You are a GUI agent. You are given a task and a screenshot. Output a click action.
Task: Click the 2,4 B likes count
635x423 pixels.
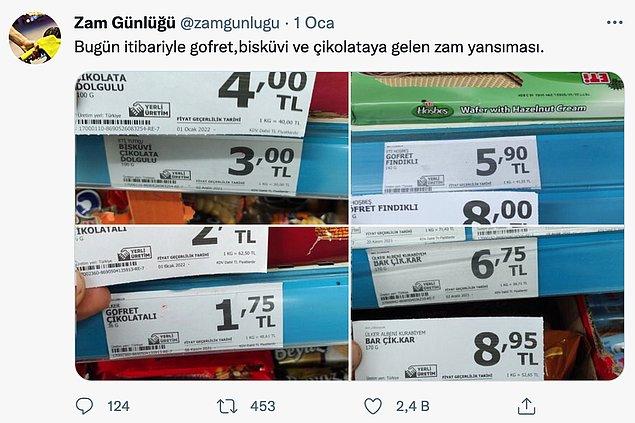click(x=412, y=406)
